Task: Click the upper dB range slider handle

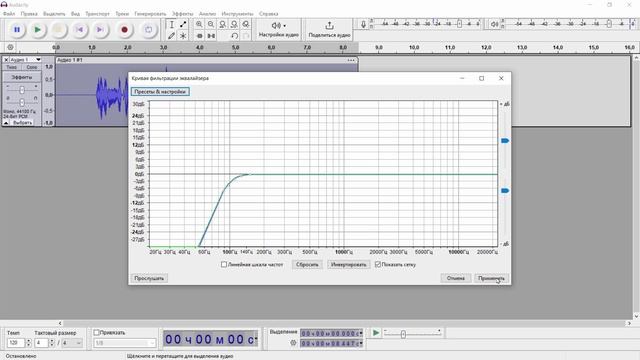Action: coord(505,140)
